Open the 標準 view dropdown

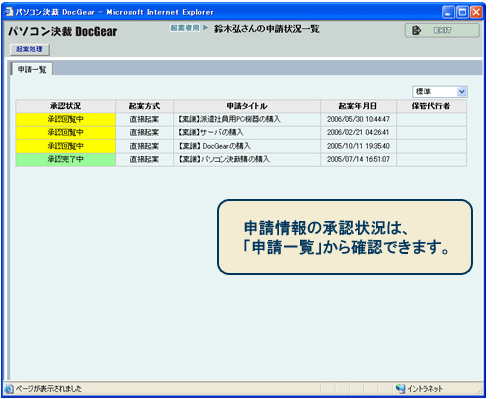(x=440, y=92)
